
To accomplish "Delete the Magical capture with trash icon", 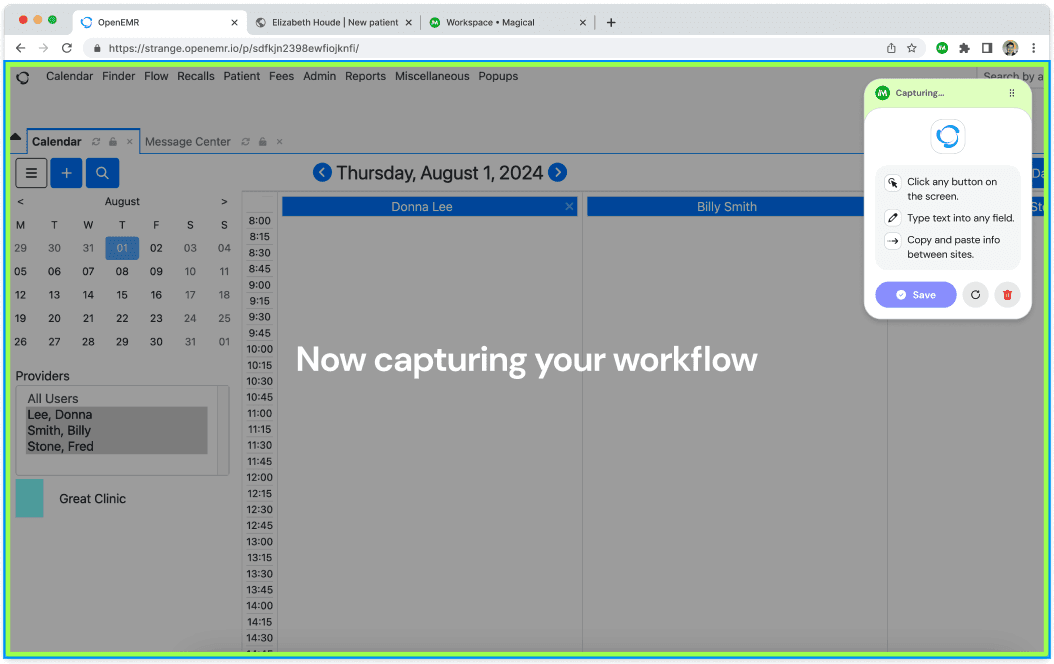I will pyautogui.click(x=1007, y=294).
